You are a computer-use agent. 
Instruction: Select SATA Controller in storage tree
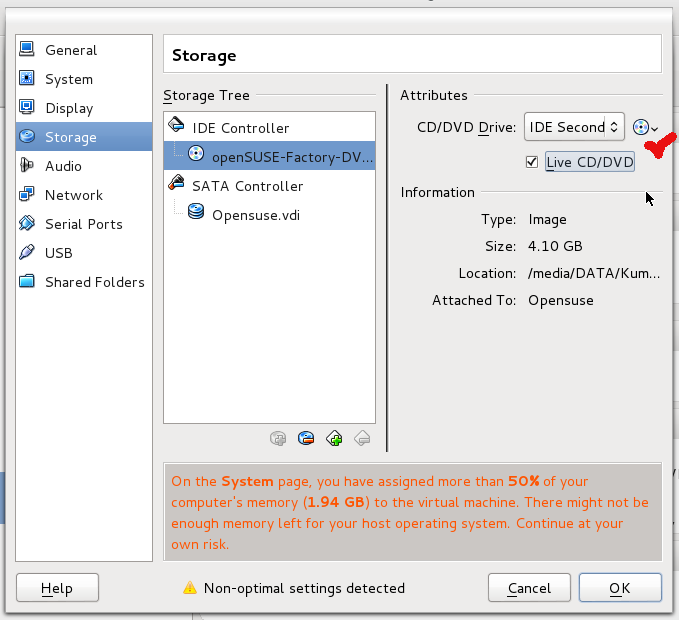pyautogui.click(x=269, y=185)
